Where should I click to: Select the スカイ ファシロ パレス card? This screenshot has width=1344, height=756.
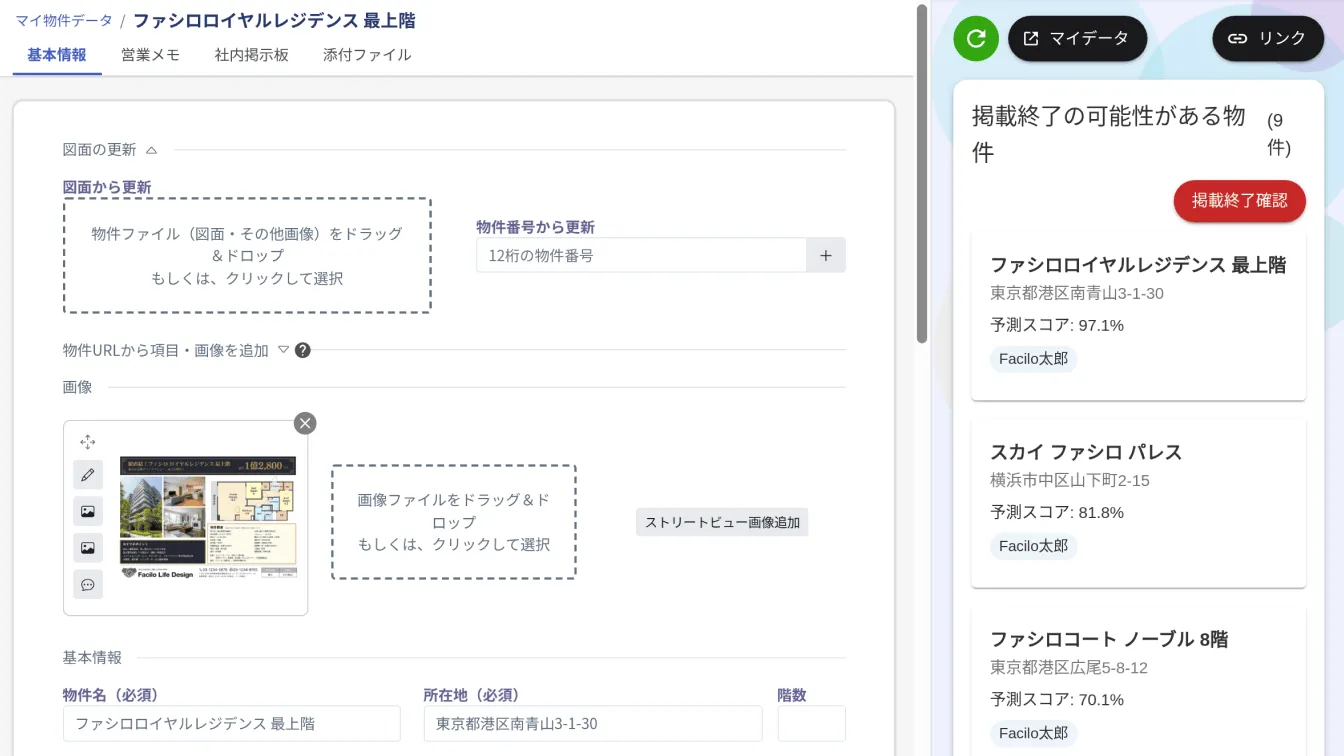(1138, 503)
